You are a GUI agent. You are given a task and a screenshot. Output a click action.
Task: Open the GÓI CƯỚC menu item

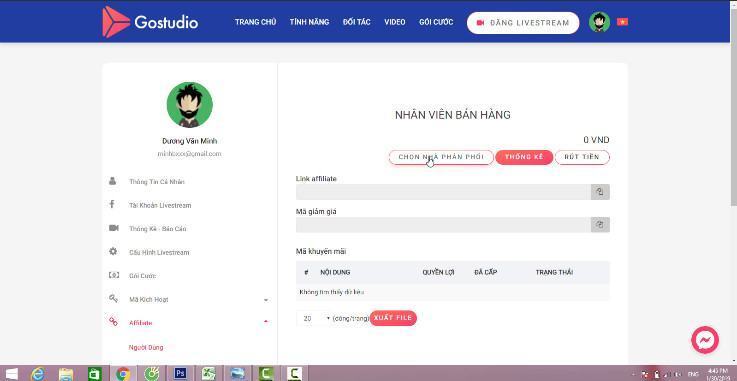(x=436, y=22)
